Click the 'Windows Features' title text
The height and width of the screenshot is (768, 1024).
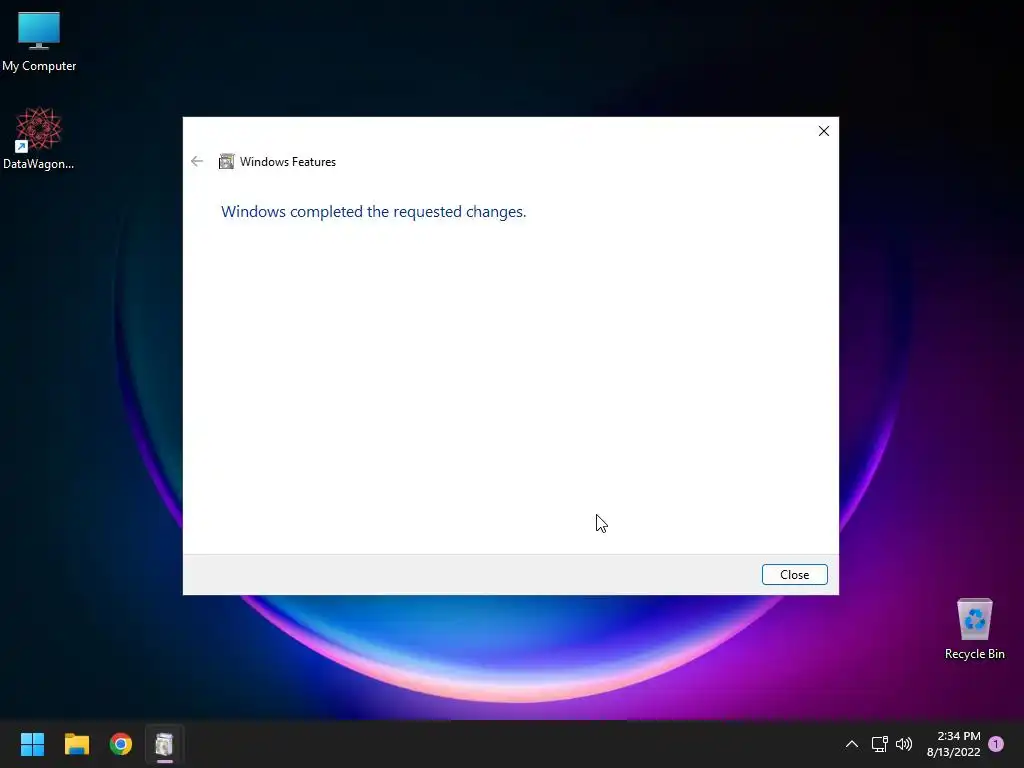pyautogui.click(x=287, y=162)
